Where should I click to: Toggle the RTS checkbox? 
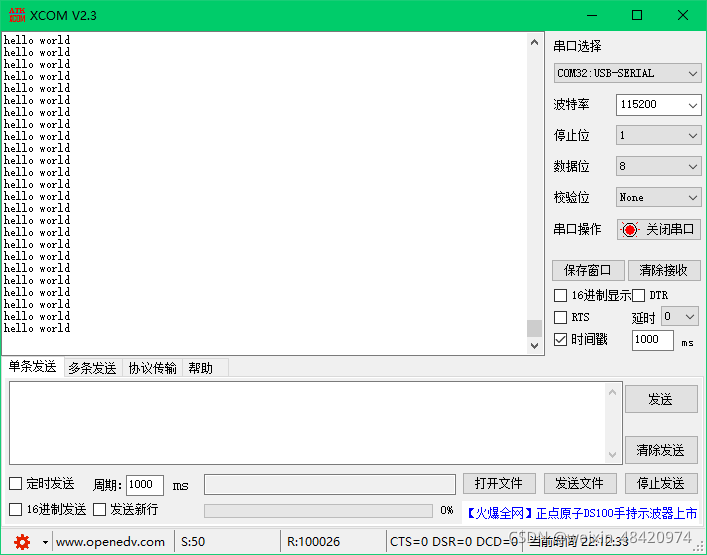pos(560,317)
